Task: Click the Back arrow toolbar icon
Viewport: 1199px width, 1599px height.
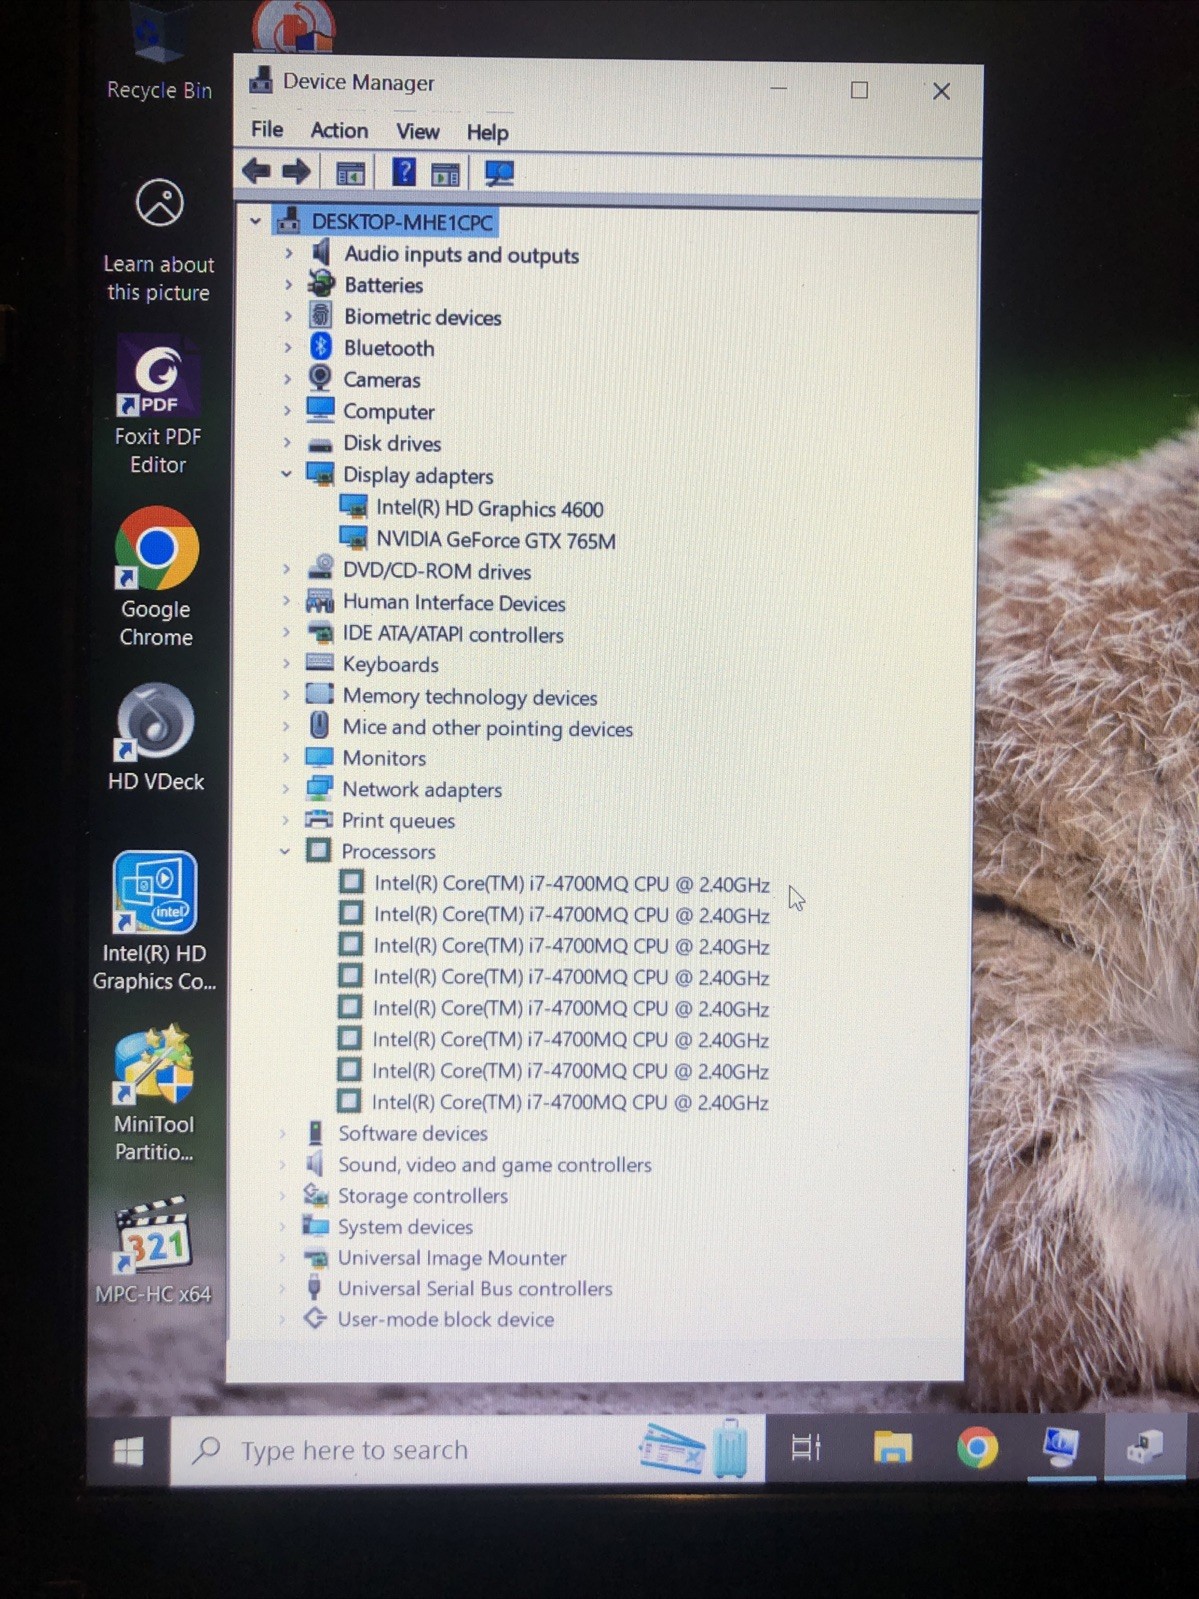Action: (256, 172)
